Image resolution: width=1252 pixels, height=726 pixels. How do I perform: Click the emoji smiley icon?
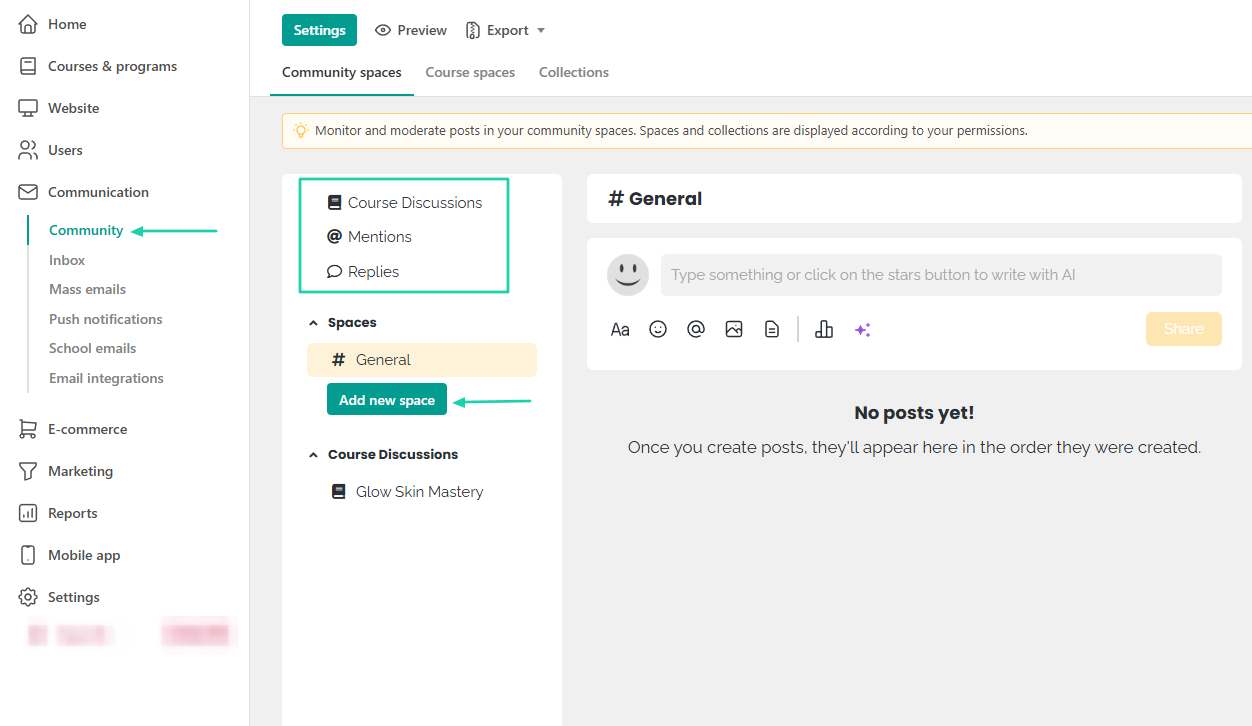658,329
